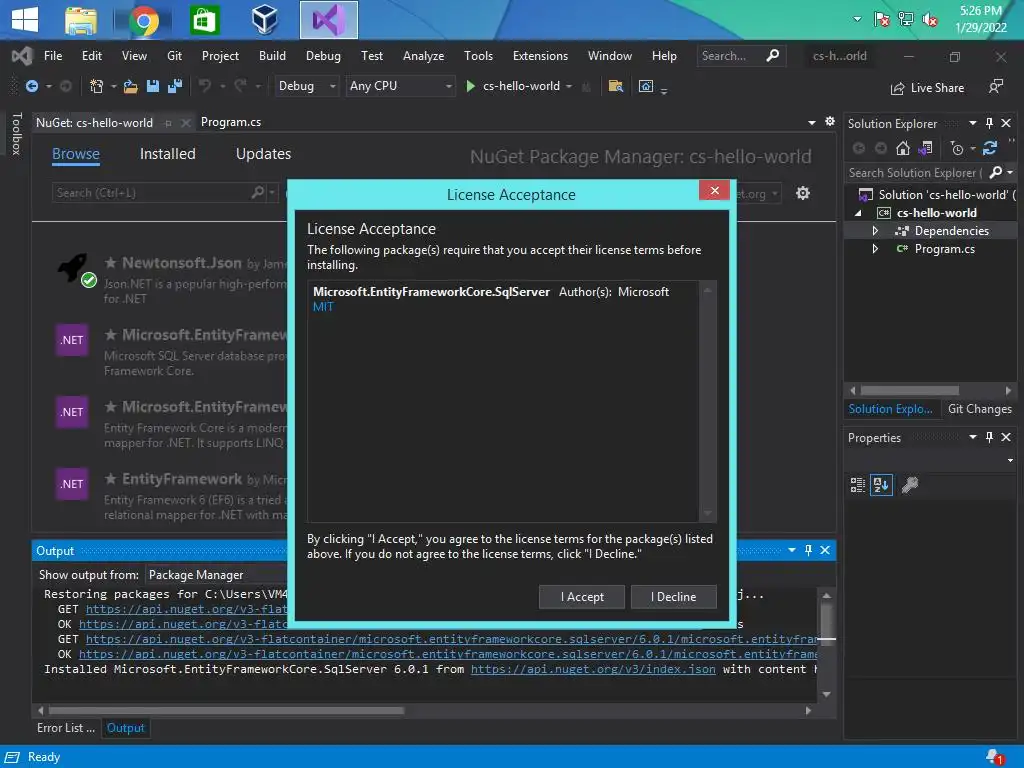Switch to the Program.cs tab
The width and height of the screenshot is (1024, 768).
tap(231, 122)
